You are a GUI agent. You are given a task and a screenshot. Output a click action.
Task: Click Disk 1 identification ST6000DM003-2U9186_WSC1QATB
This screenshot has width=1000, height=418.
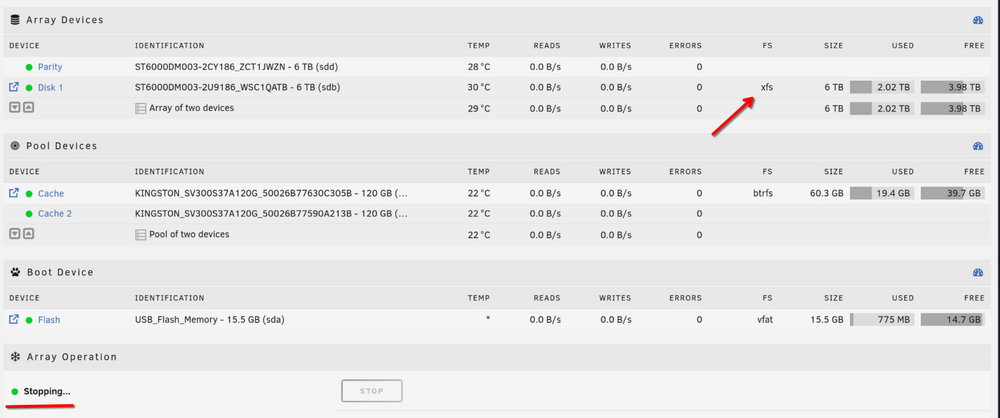[x=210, y=87]
